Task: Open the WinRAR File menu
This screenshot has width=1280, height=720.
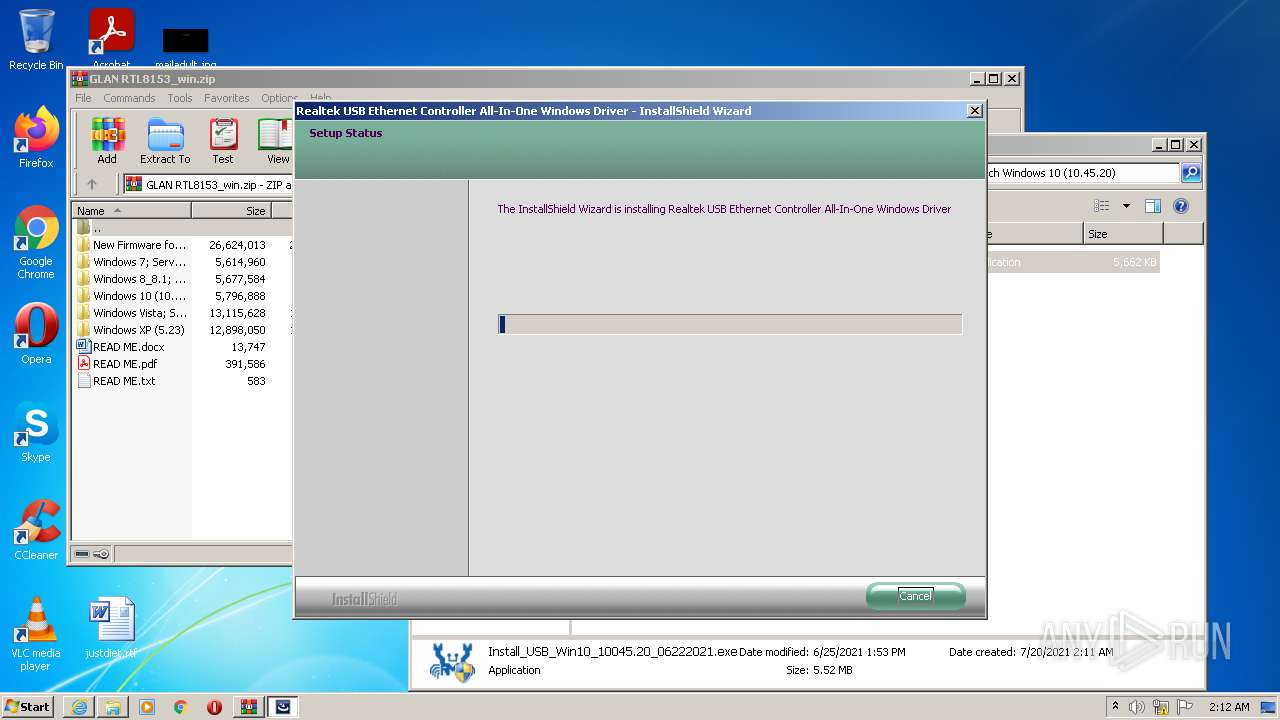Action: (x=83, y=98)
